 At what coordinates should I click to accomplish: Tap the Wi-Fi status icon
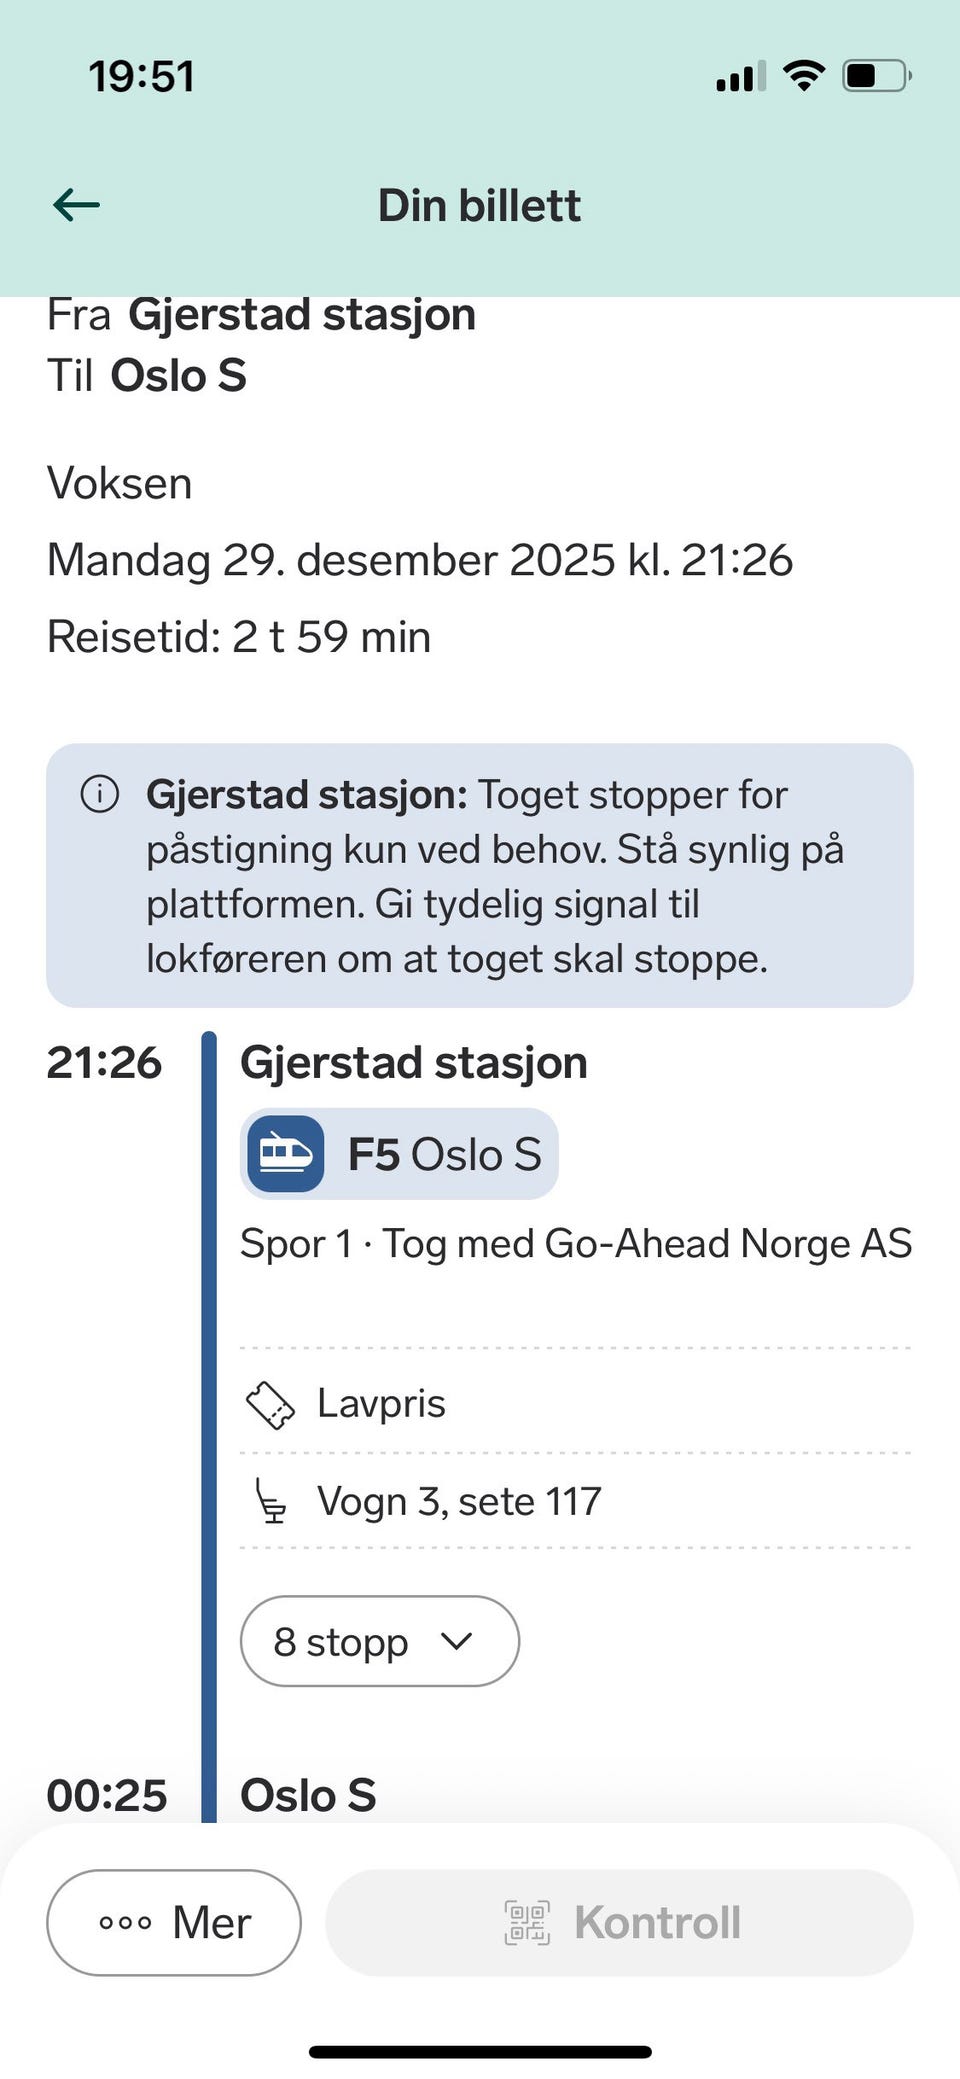tap(804, 76)
